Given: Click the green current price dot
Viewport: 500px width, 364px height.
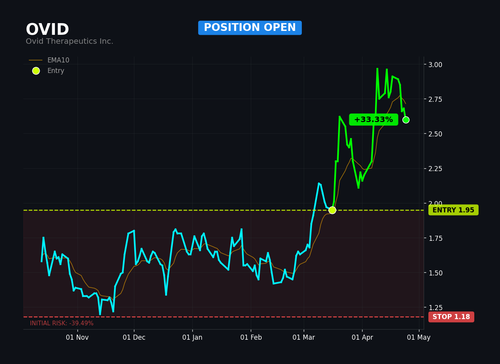Looking at the screenshot, I should point(406,120).
